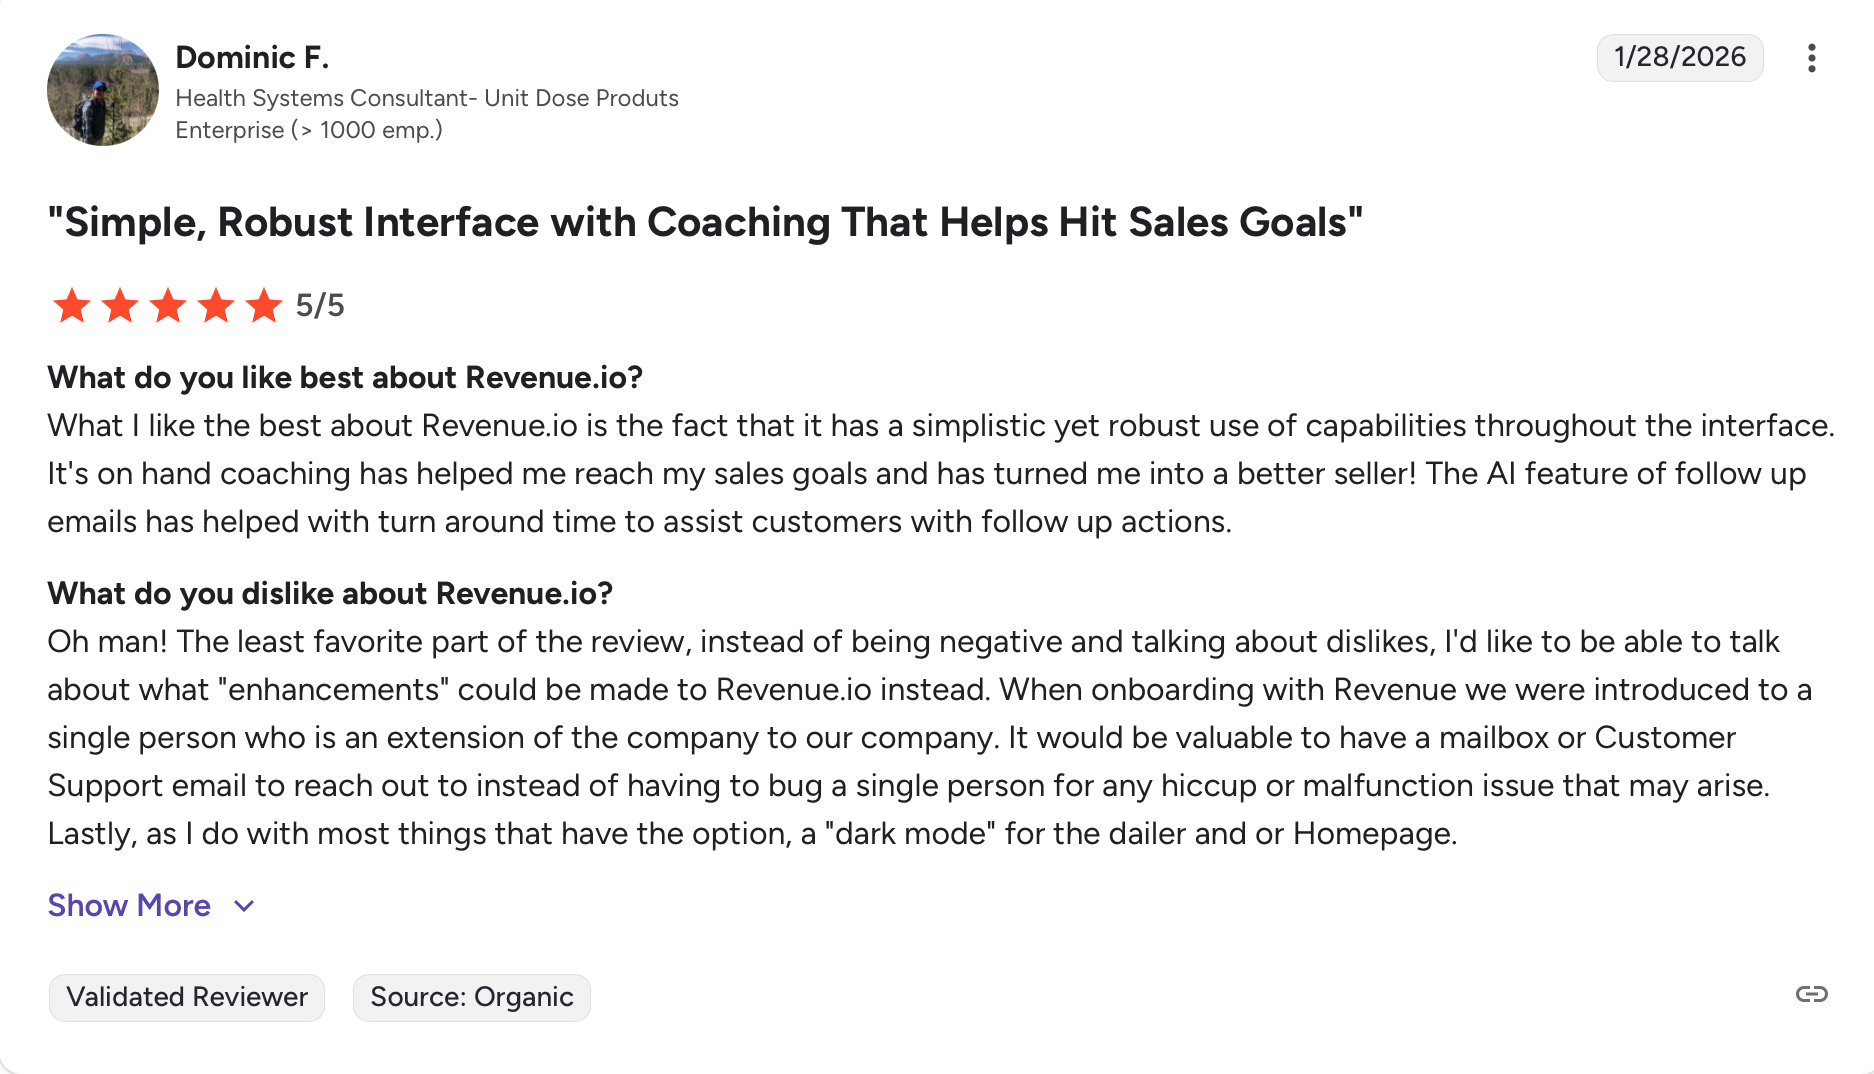Click "What do you dislike" heading

tap(330, 594)
